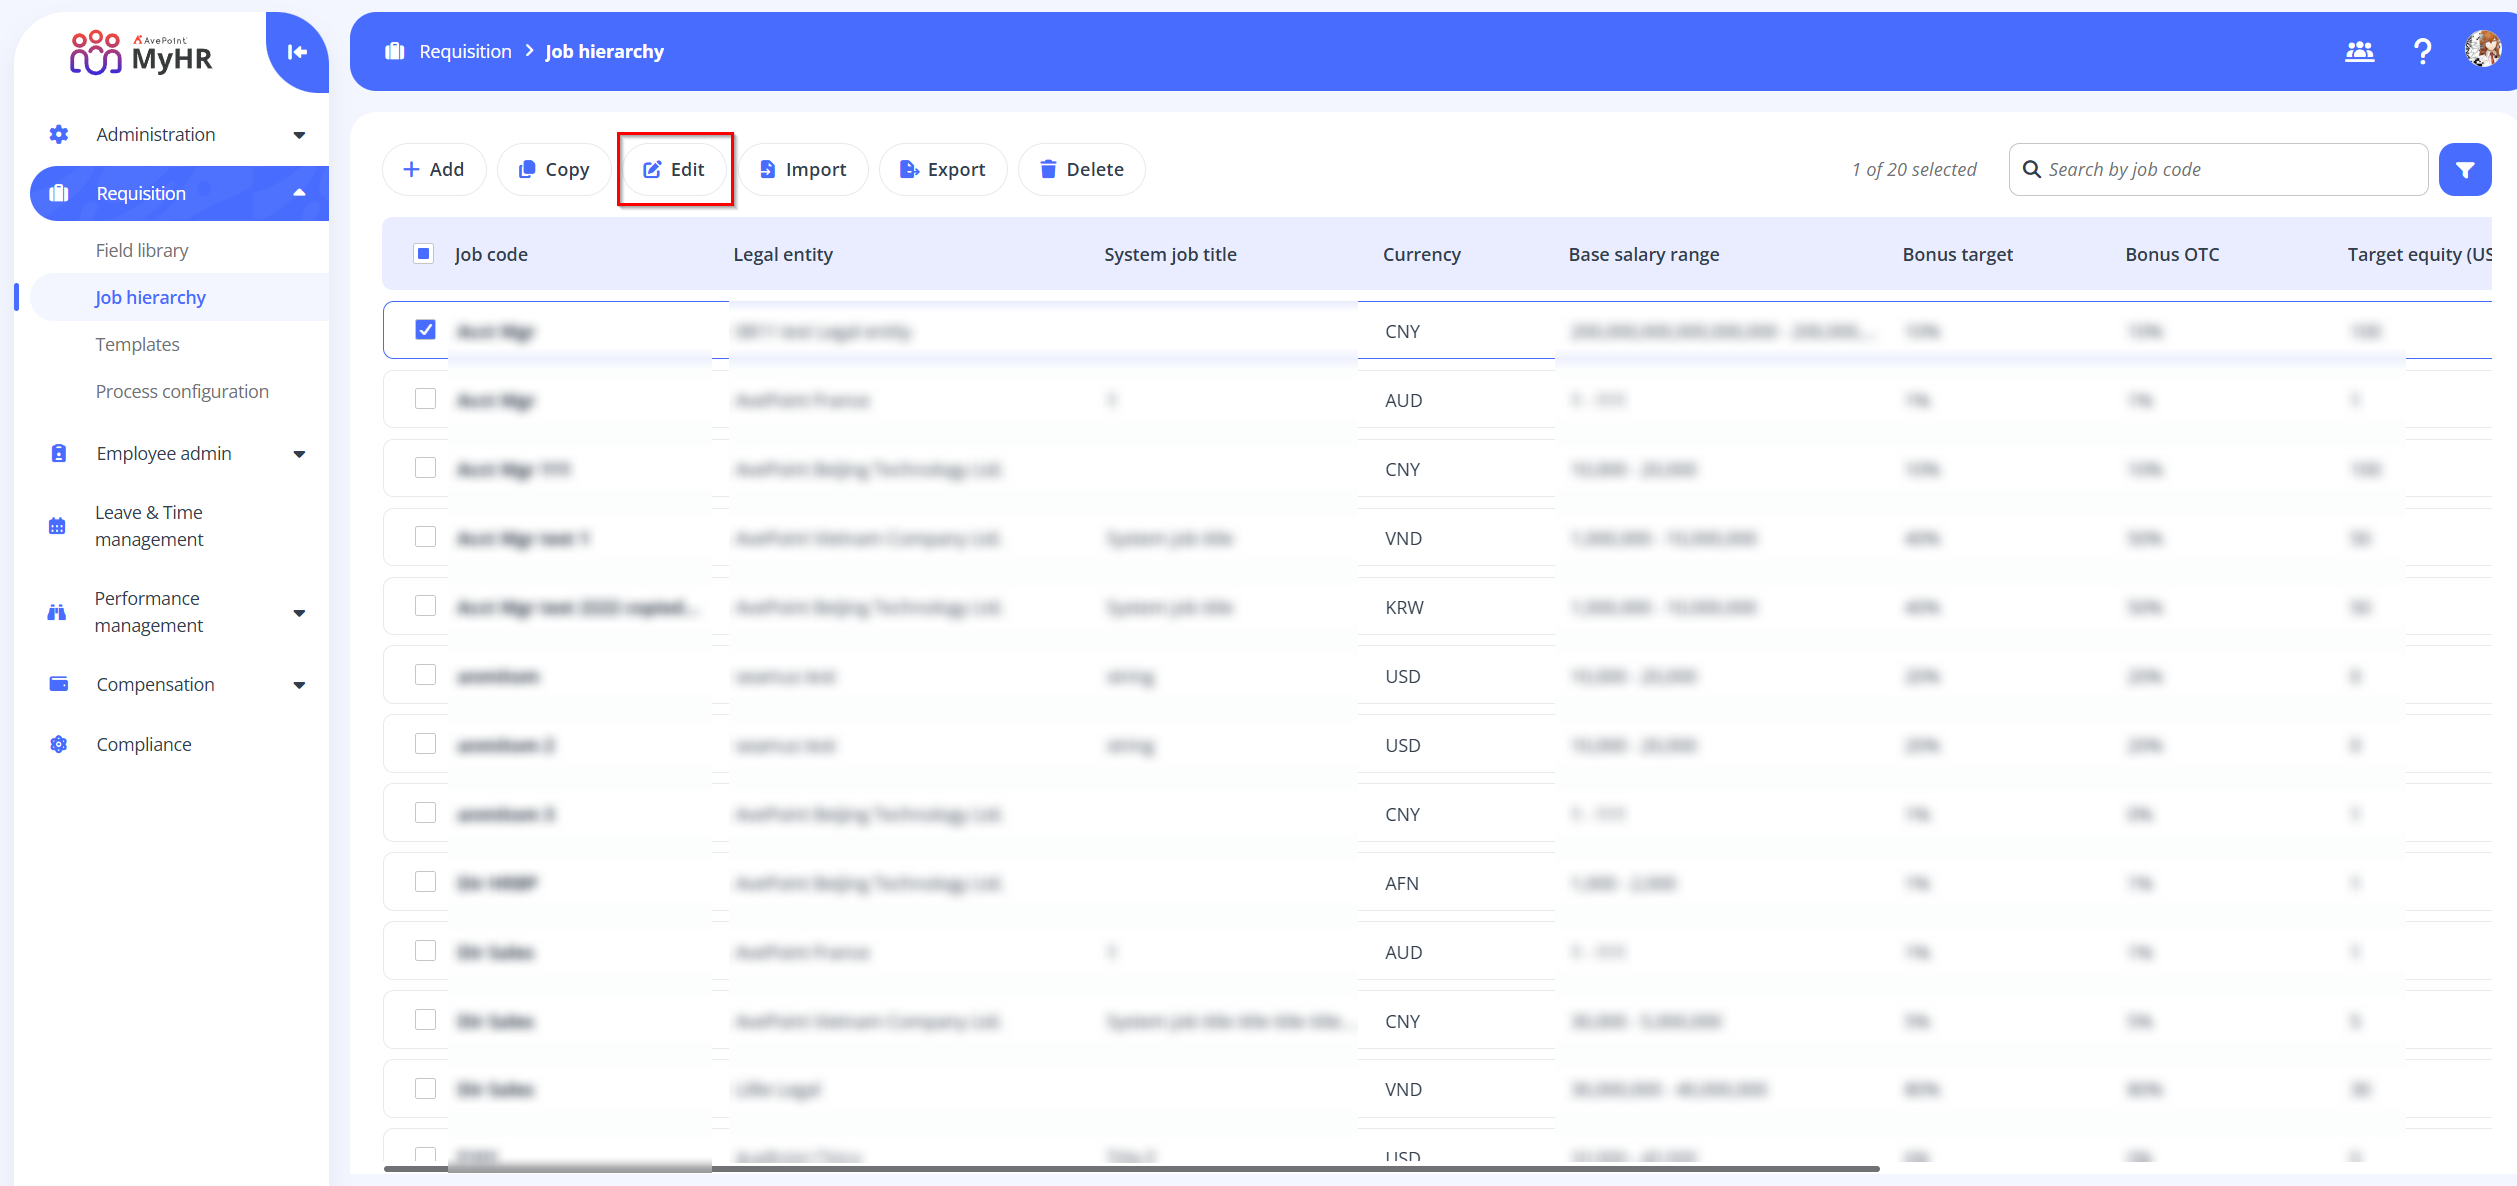Screen dimensions: 2517x1186
Task: Export job hierarchy data
Action: point(943,170)
